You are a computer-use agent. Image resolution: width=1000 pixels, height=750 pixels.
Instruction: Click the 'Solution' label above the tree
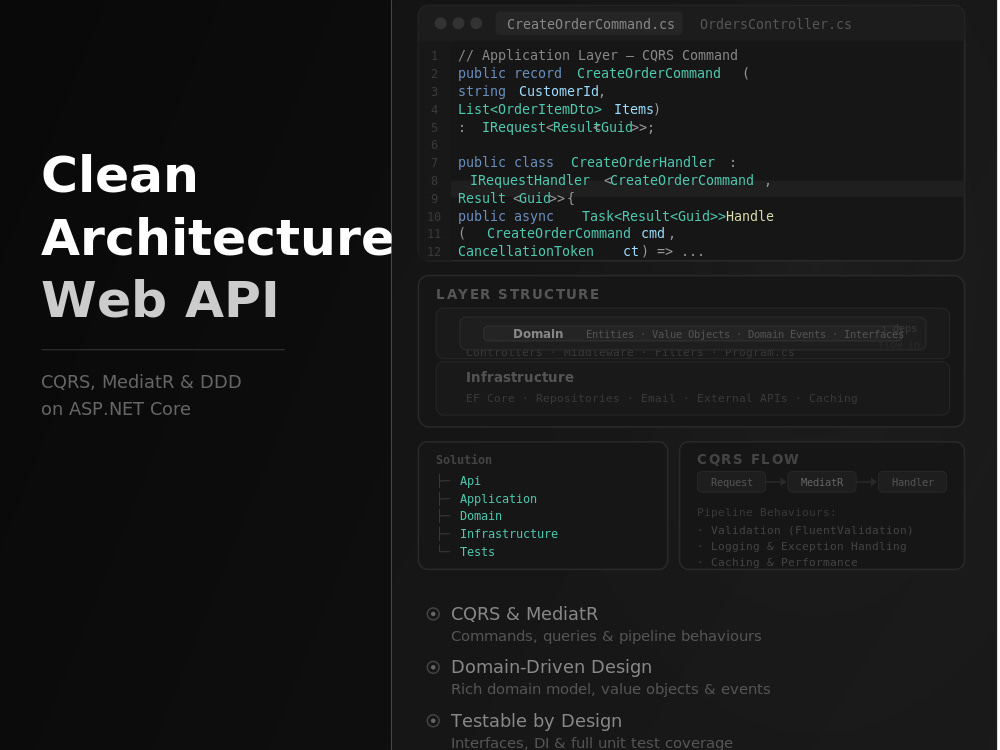tap(464, 460)
